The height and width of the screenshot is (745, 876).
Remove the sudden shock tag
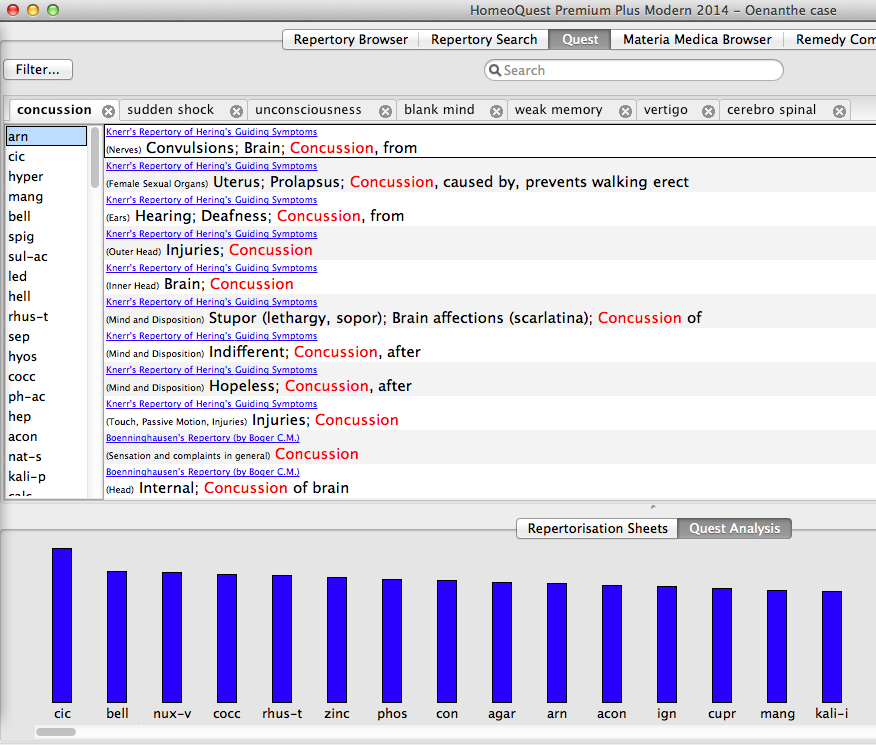click(x=236, y=111)
